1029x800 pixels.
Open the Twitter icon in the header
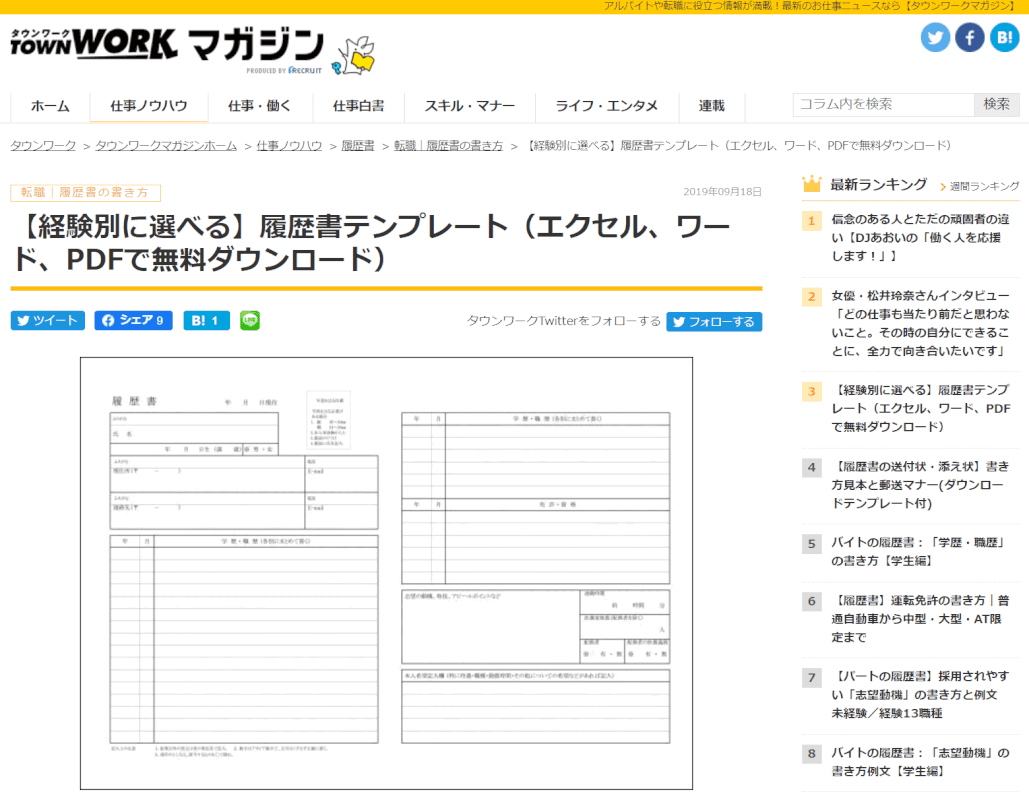[x=935, y=37]
